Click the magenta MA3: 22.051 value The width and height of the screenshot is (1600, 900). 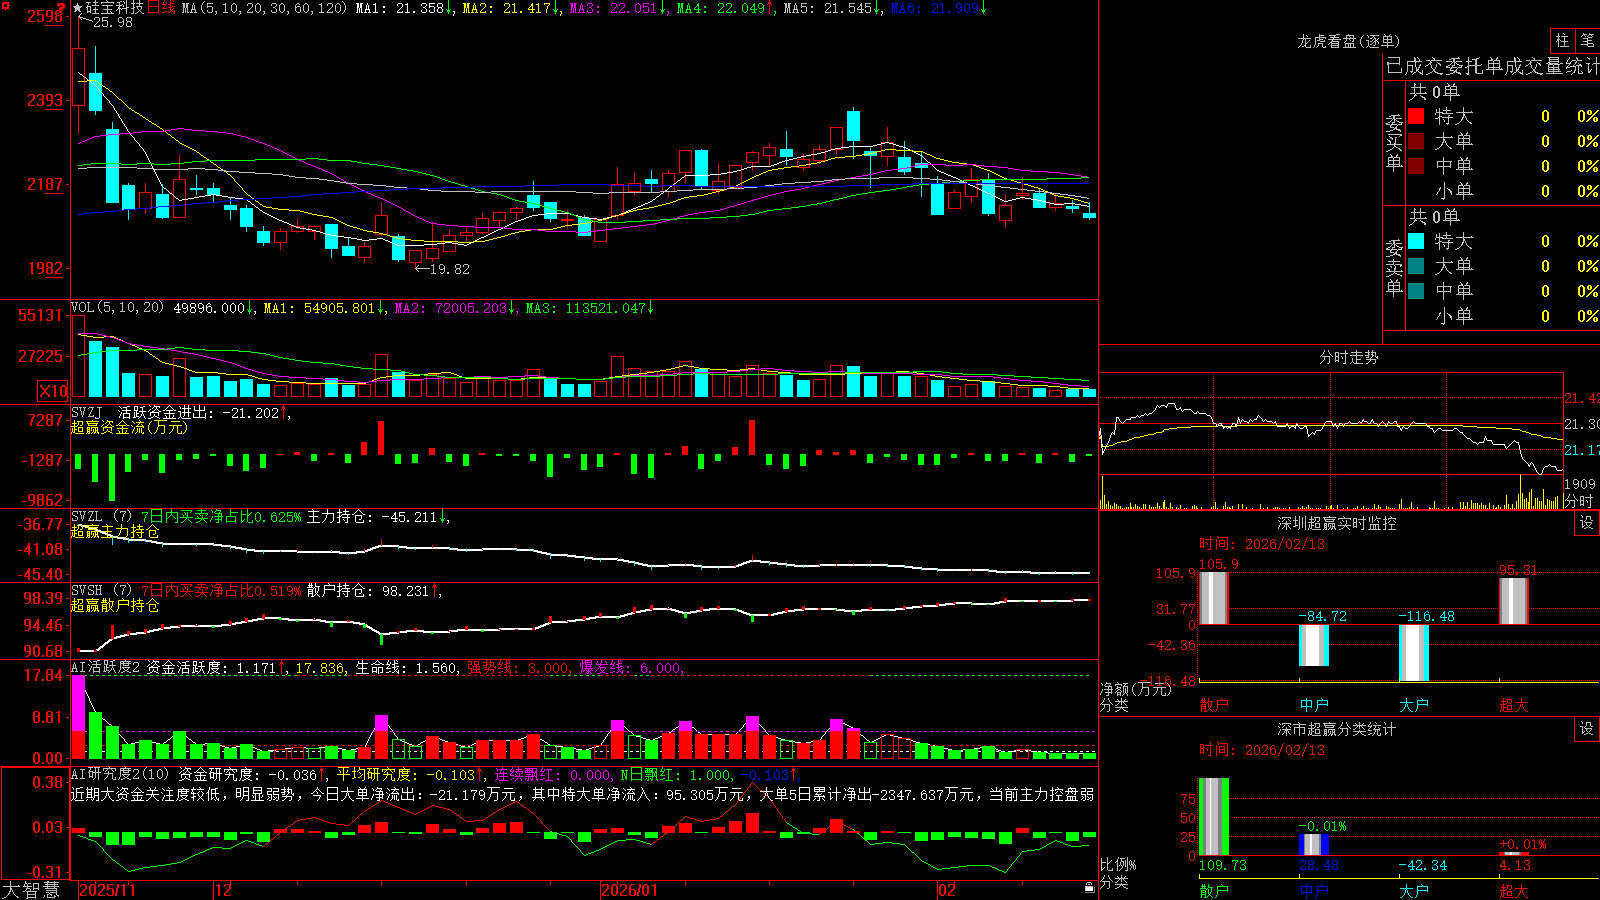pos(619,8)
